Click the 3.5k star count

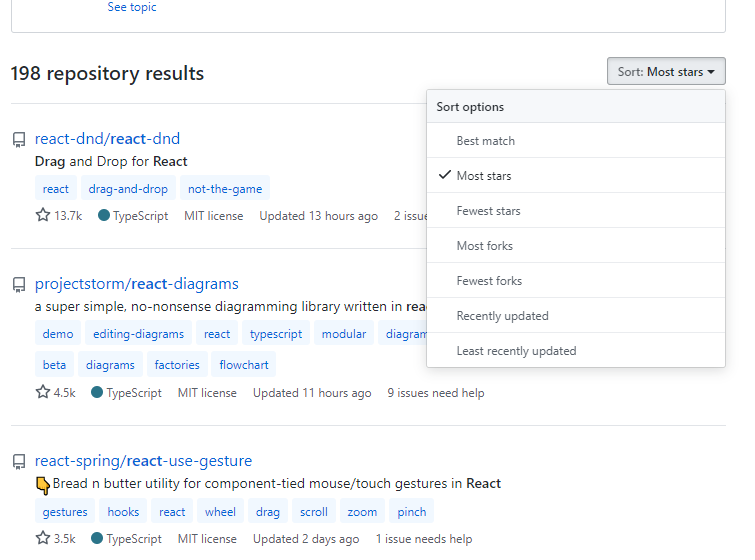click(65, 539)
